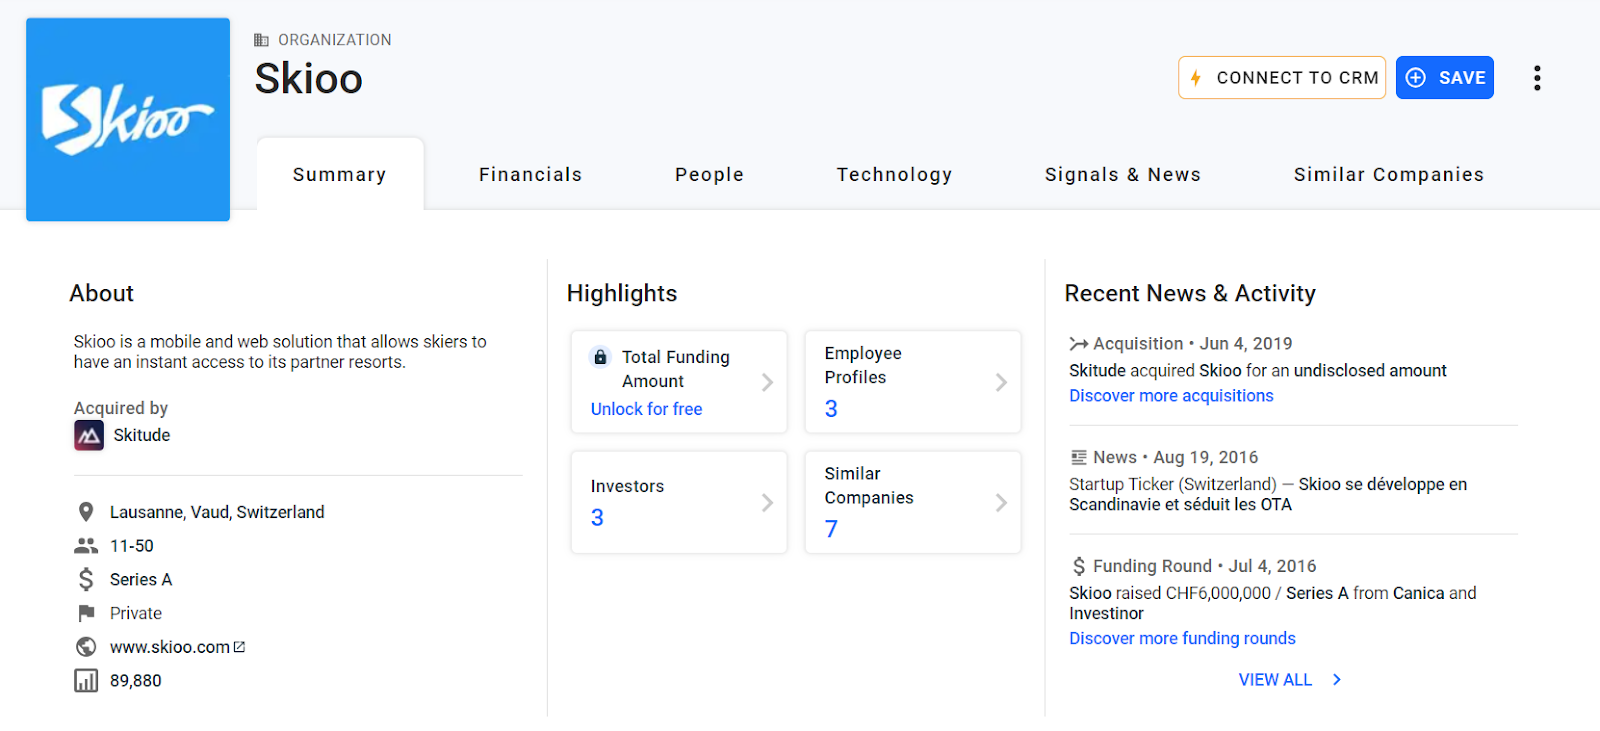1600x731 pixels.
Task: Switch to the Similar Companies tab
Action: (1388, 174)
